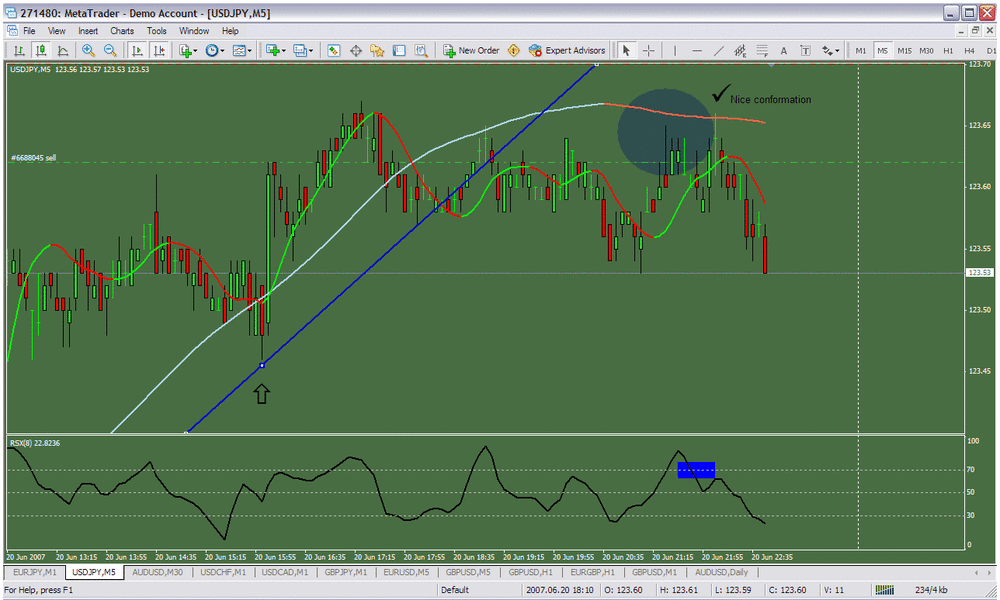Open the MetaEditor yellow diamond icon
This screenshot has height=600, width=1000.
[513, 50]
